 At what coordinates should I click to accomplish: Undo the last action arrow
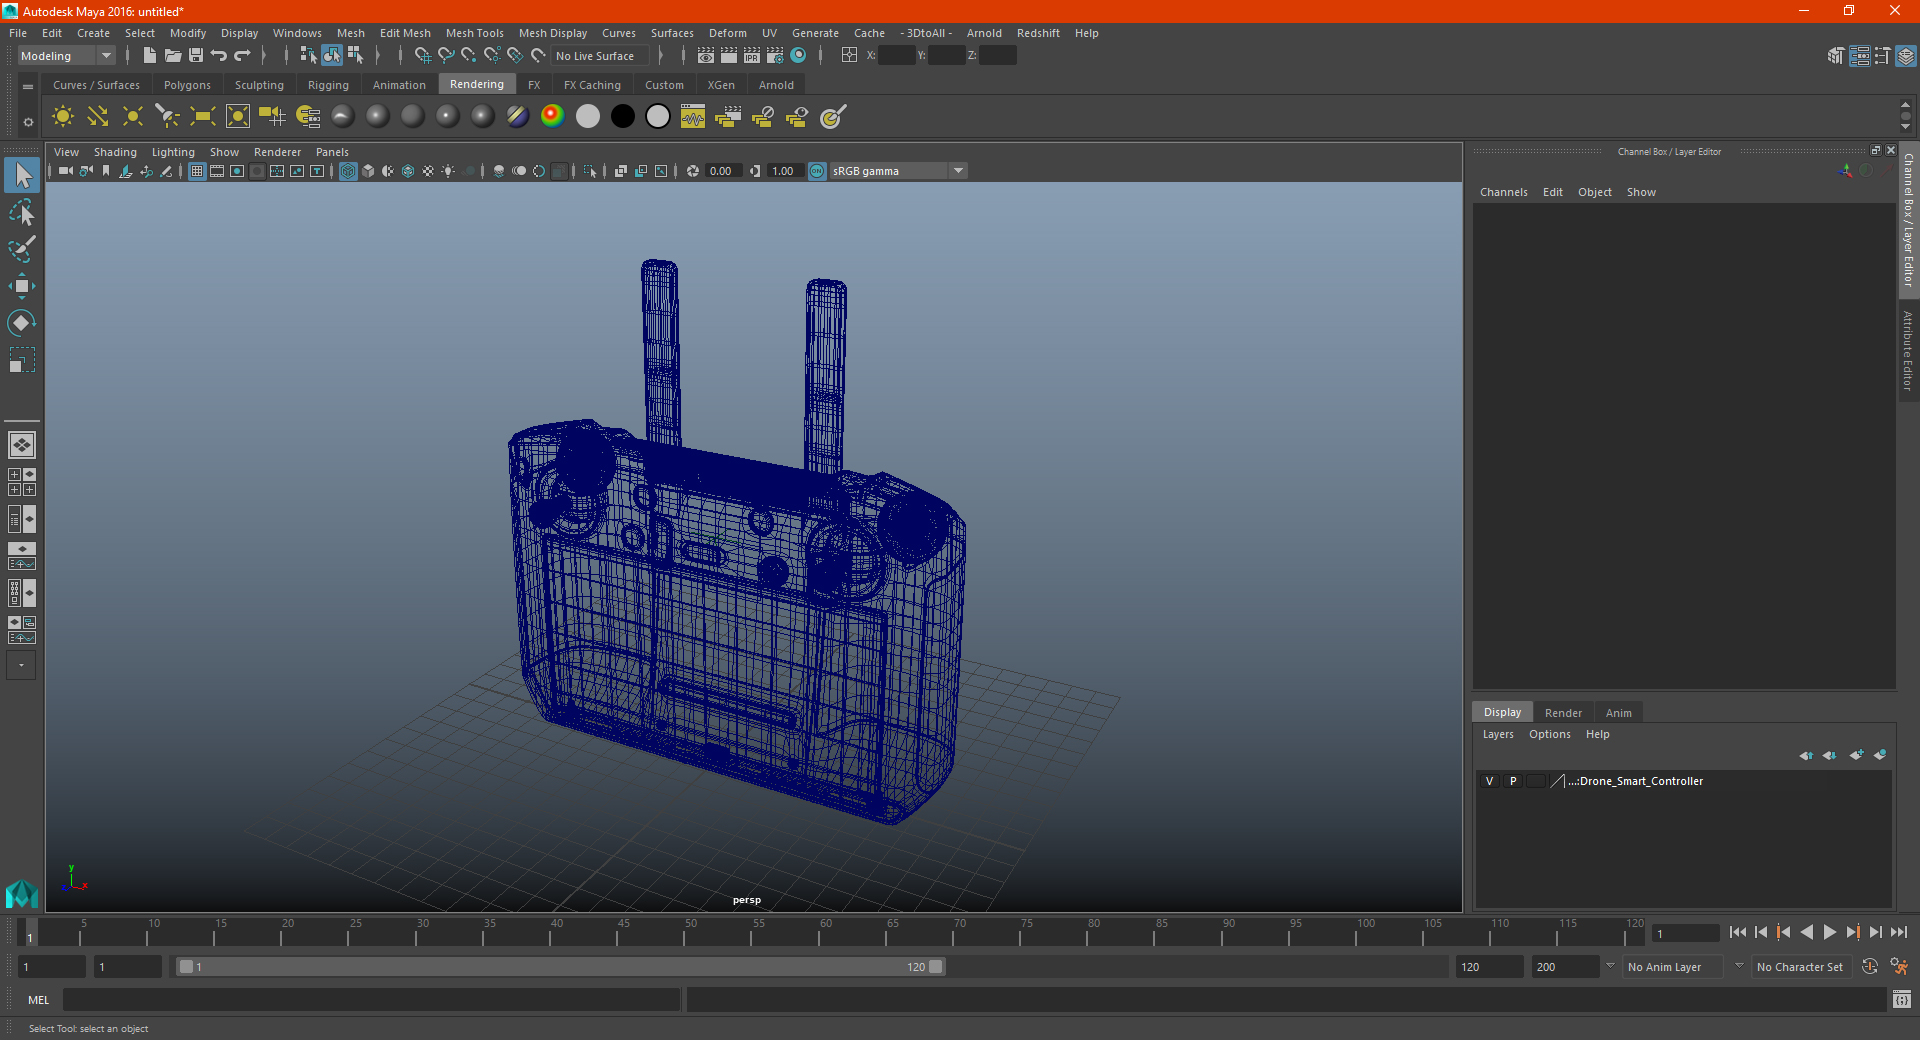[x=219, y=55]
